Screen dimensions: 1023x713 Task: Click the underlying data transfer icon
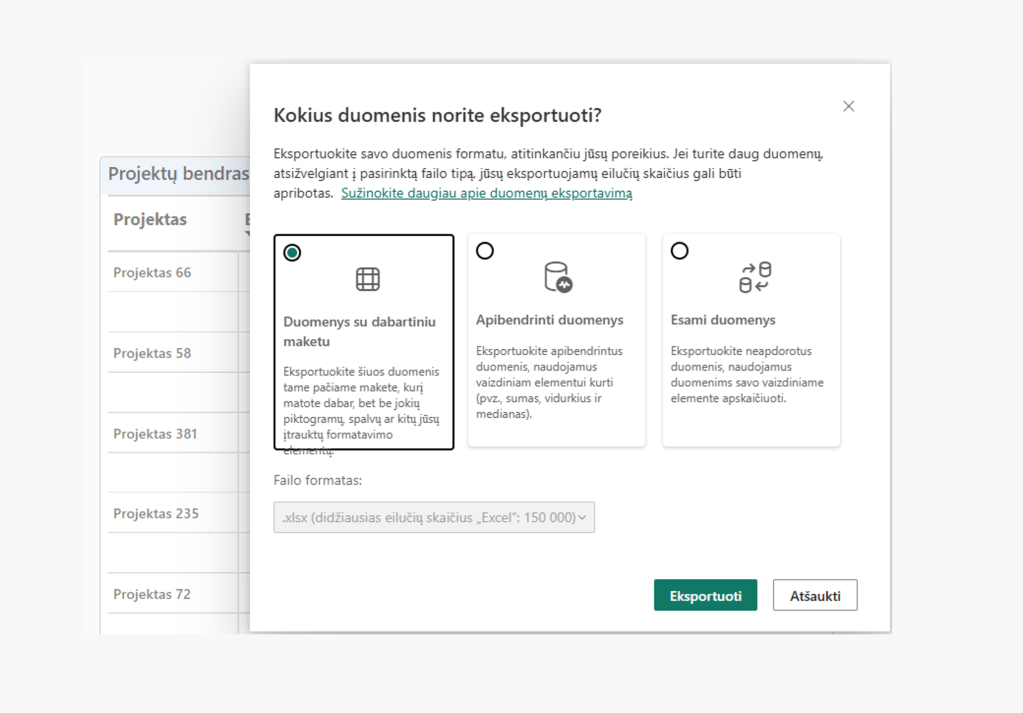(754, 277)
